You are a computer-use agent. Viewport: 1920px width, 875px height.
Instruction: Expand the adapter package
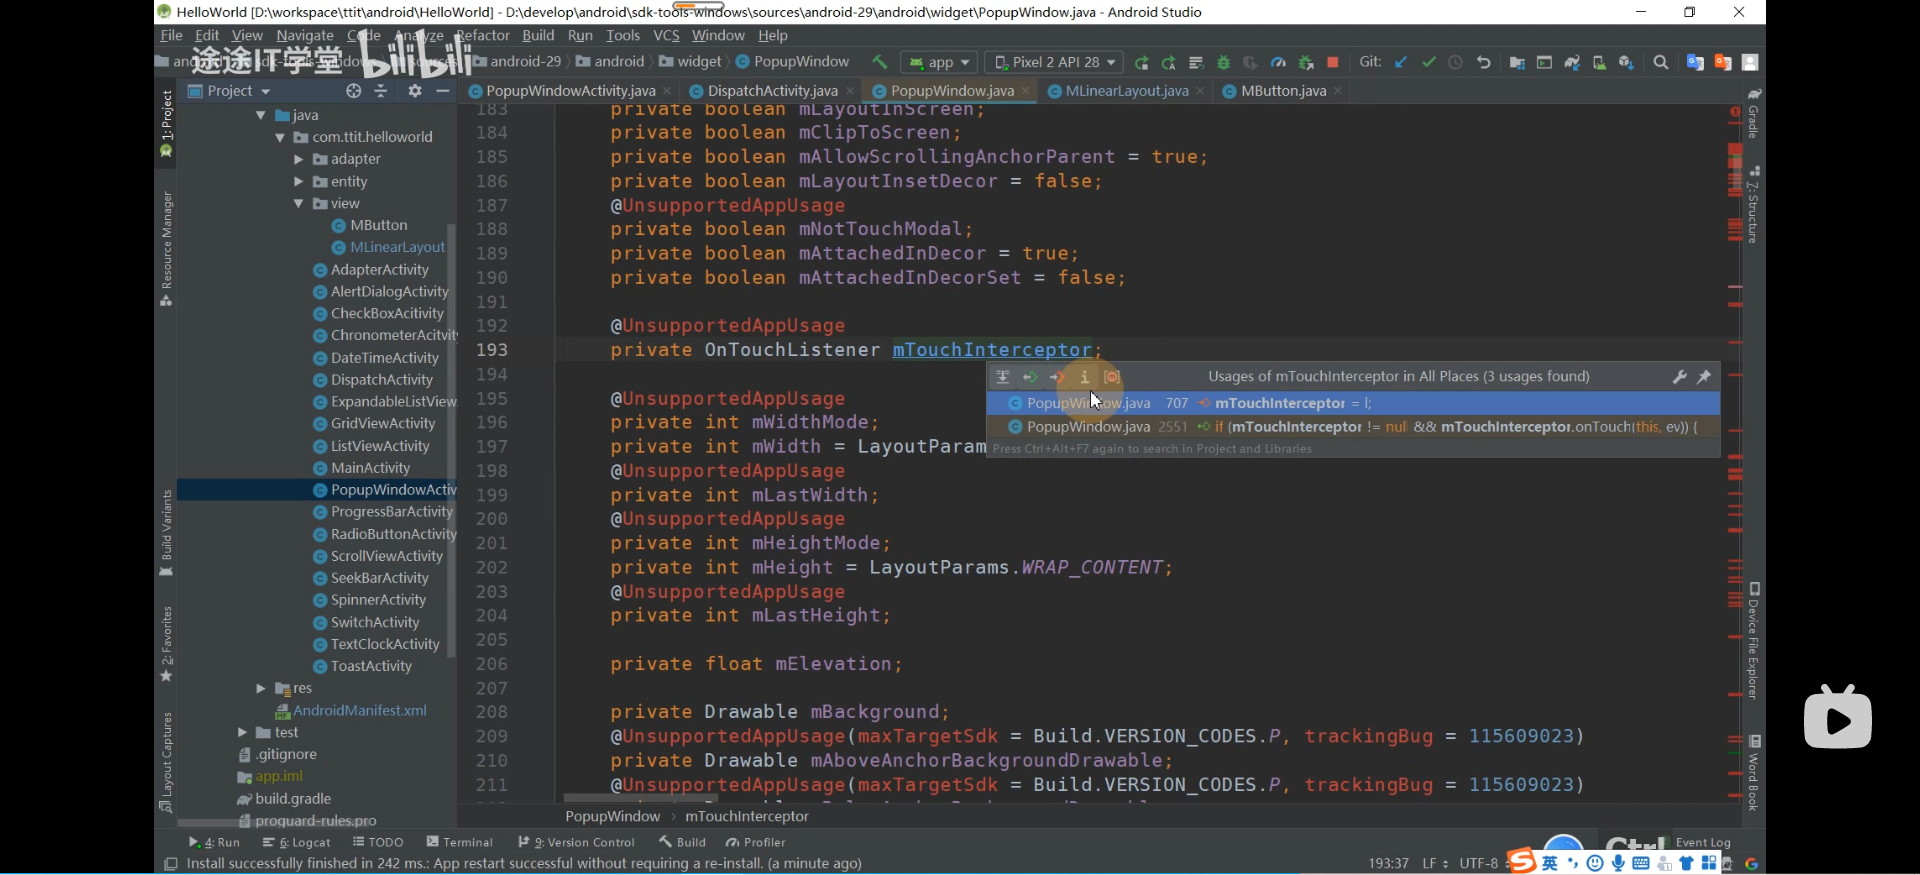pos(298,159)
